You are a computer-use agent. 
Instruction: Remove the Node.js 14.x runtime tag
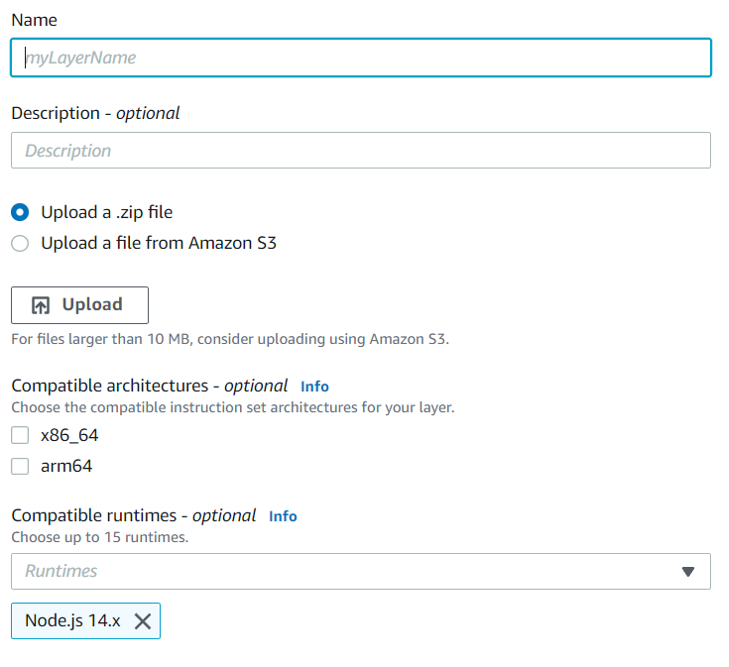point(143,621)
